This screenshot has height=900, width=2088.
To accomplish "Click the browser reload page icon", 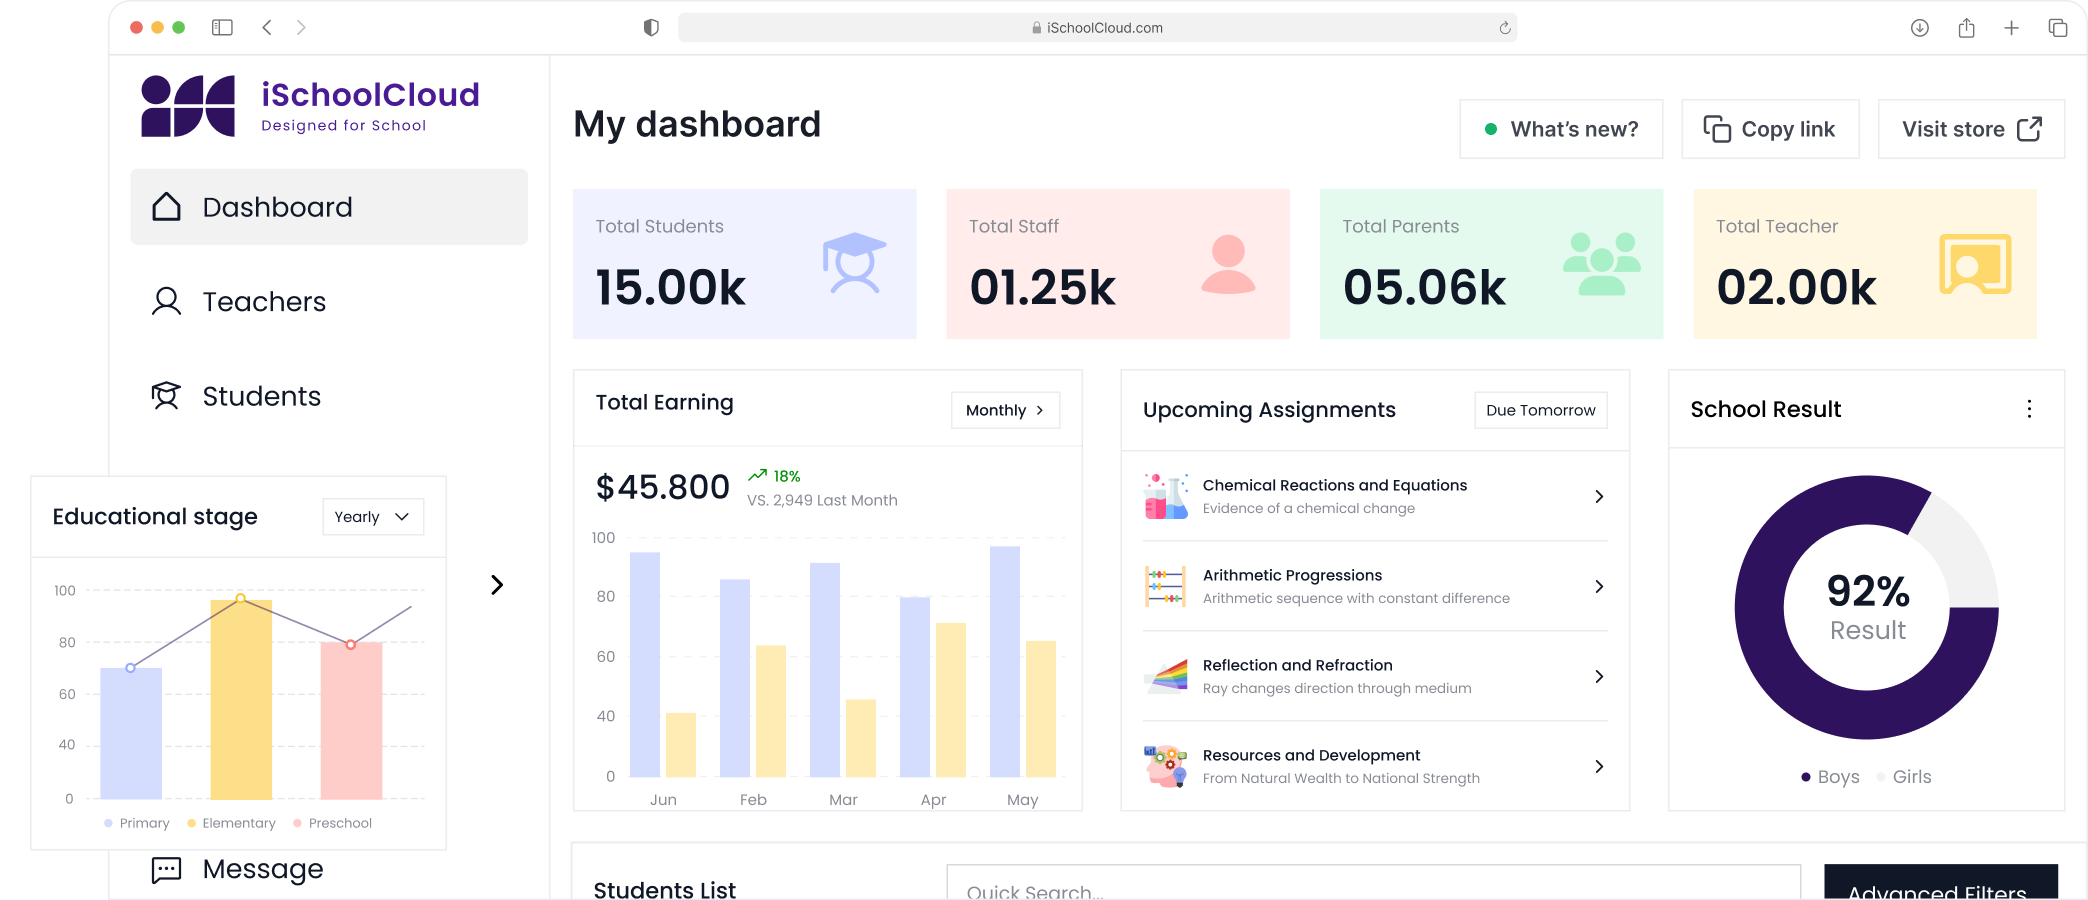I will click(x=1504, y=28).
